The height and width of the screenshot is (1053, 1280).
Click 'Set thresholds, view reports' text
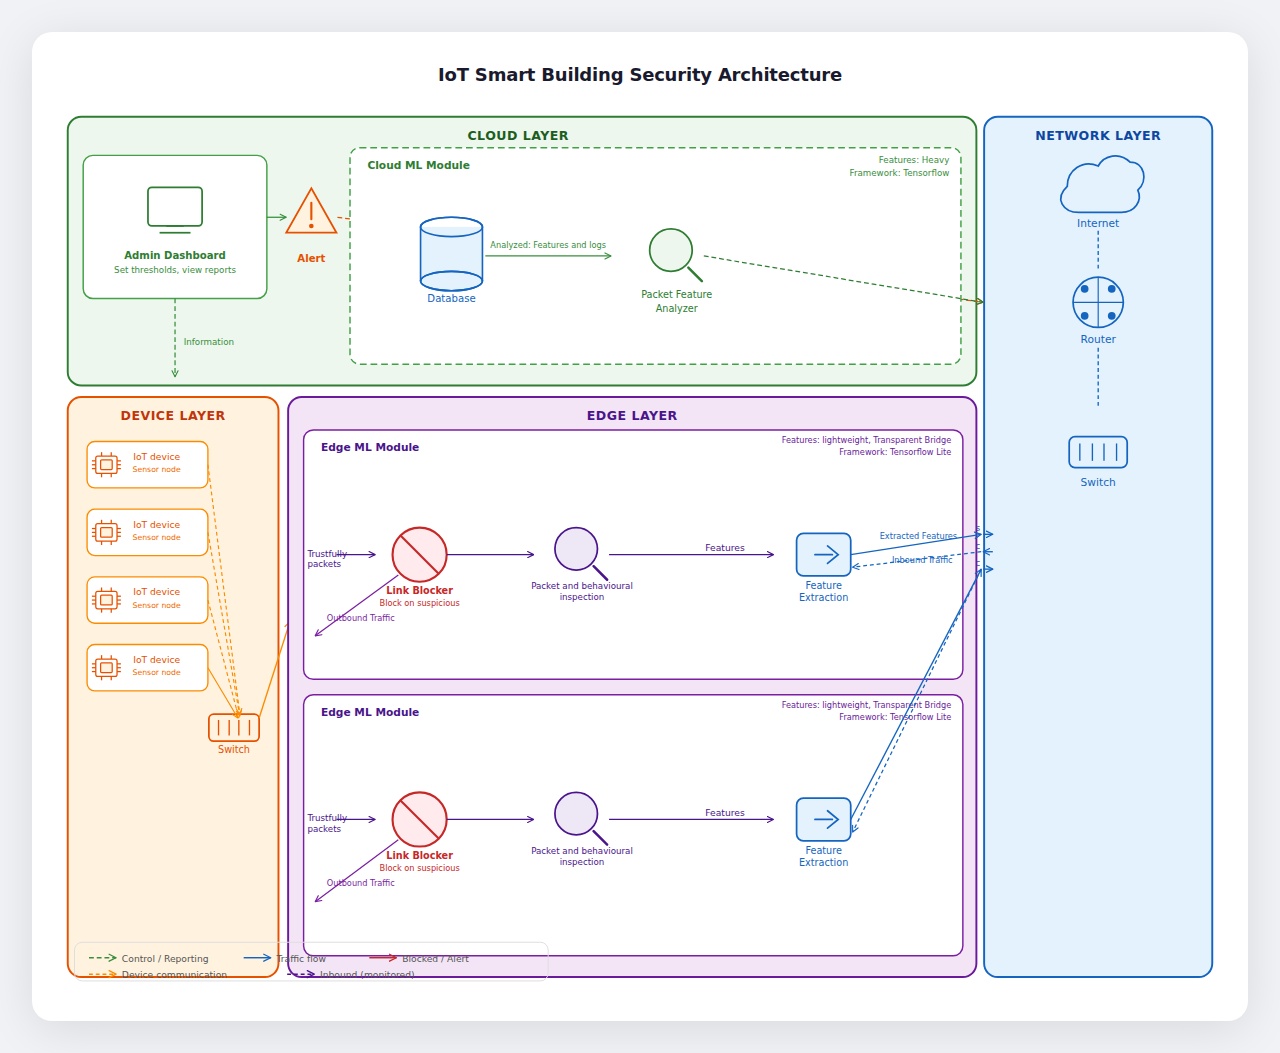(x=175, y=270)
